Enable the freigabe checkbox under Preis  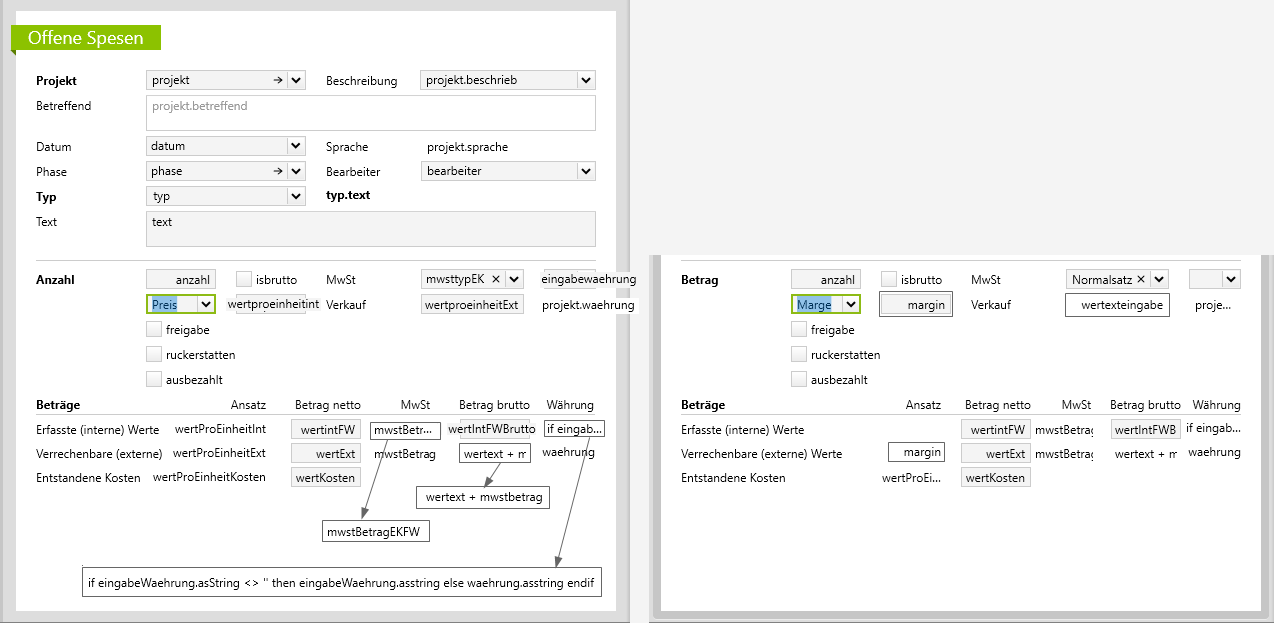click(x=154, y=329)
